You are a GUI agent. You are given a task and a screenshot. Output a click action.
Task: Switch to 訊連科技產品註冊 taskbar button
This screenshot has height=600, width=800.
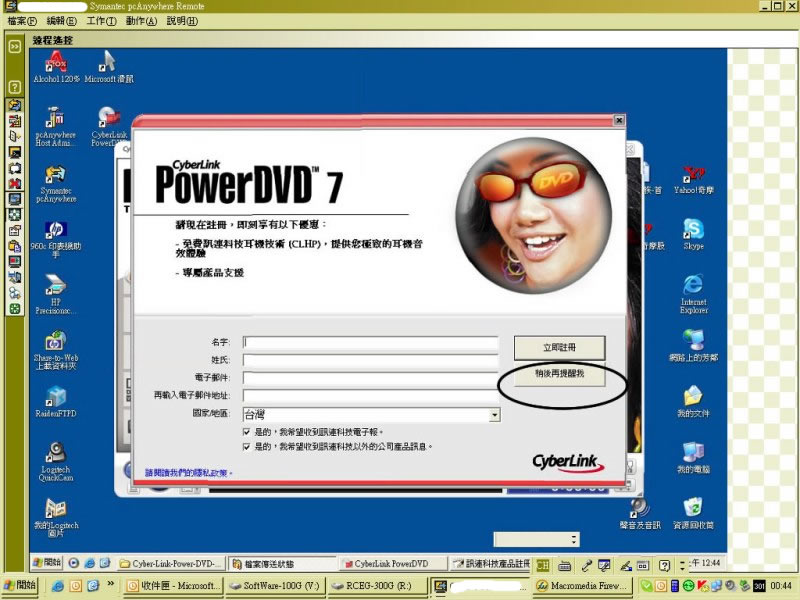491,564
